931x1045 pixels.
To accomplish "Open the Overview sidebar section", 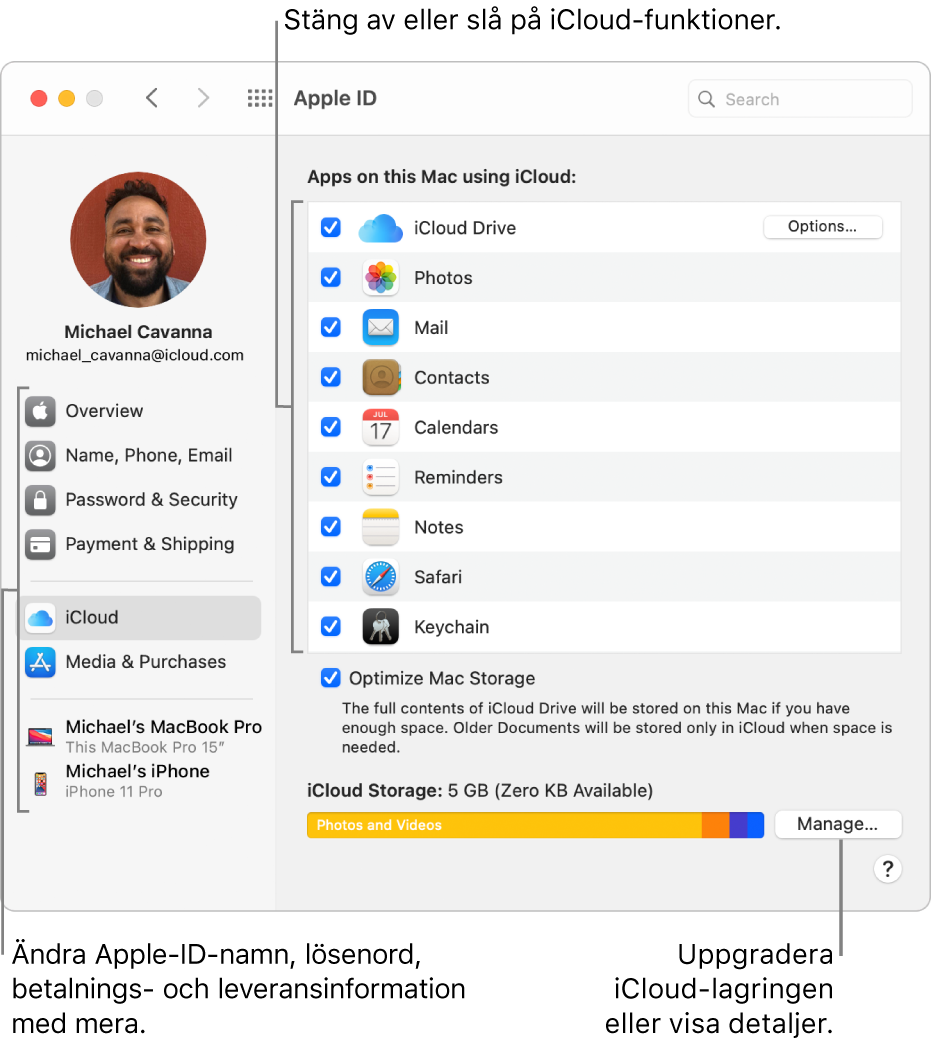I will click(x=104, y=411).
